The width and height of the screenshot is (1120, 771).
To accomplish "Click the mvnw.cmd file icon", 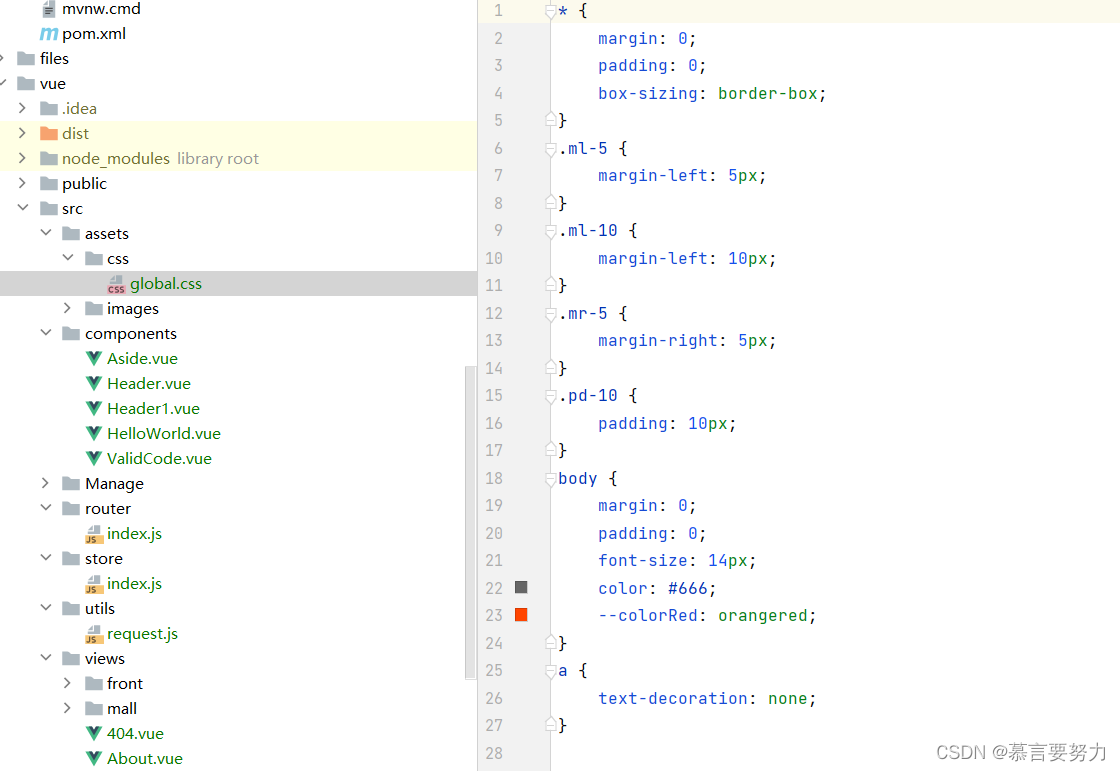I will (x=49, y=9).
